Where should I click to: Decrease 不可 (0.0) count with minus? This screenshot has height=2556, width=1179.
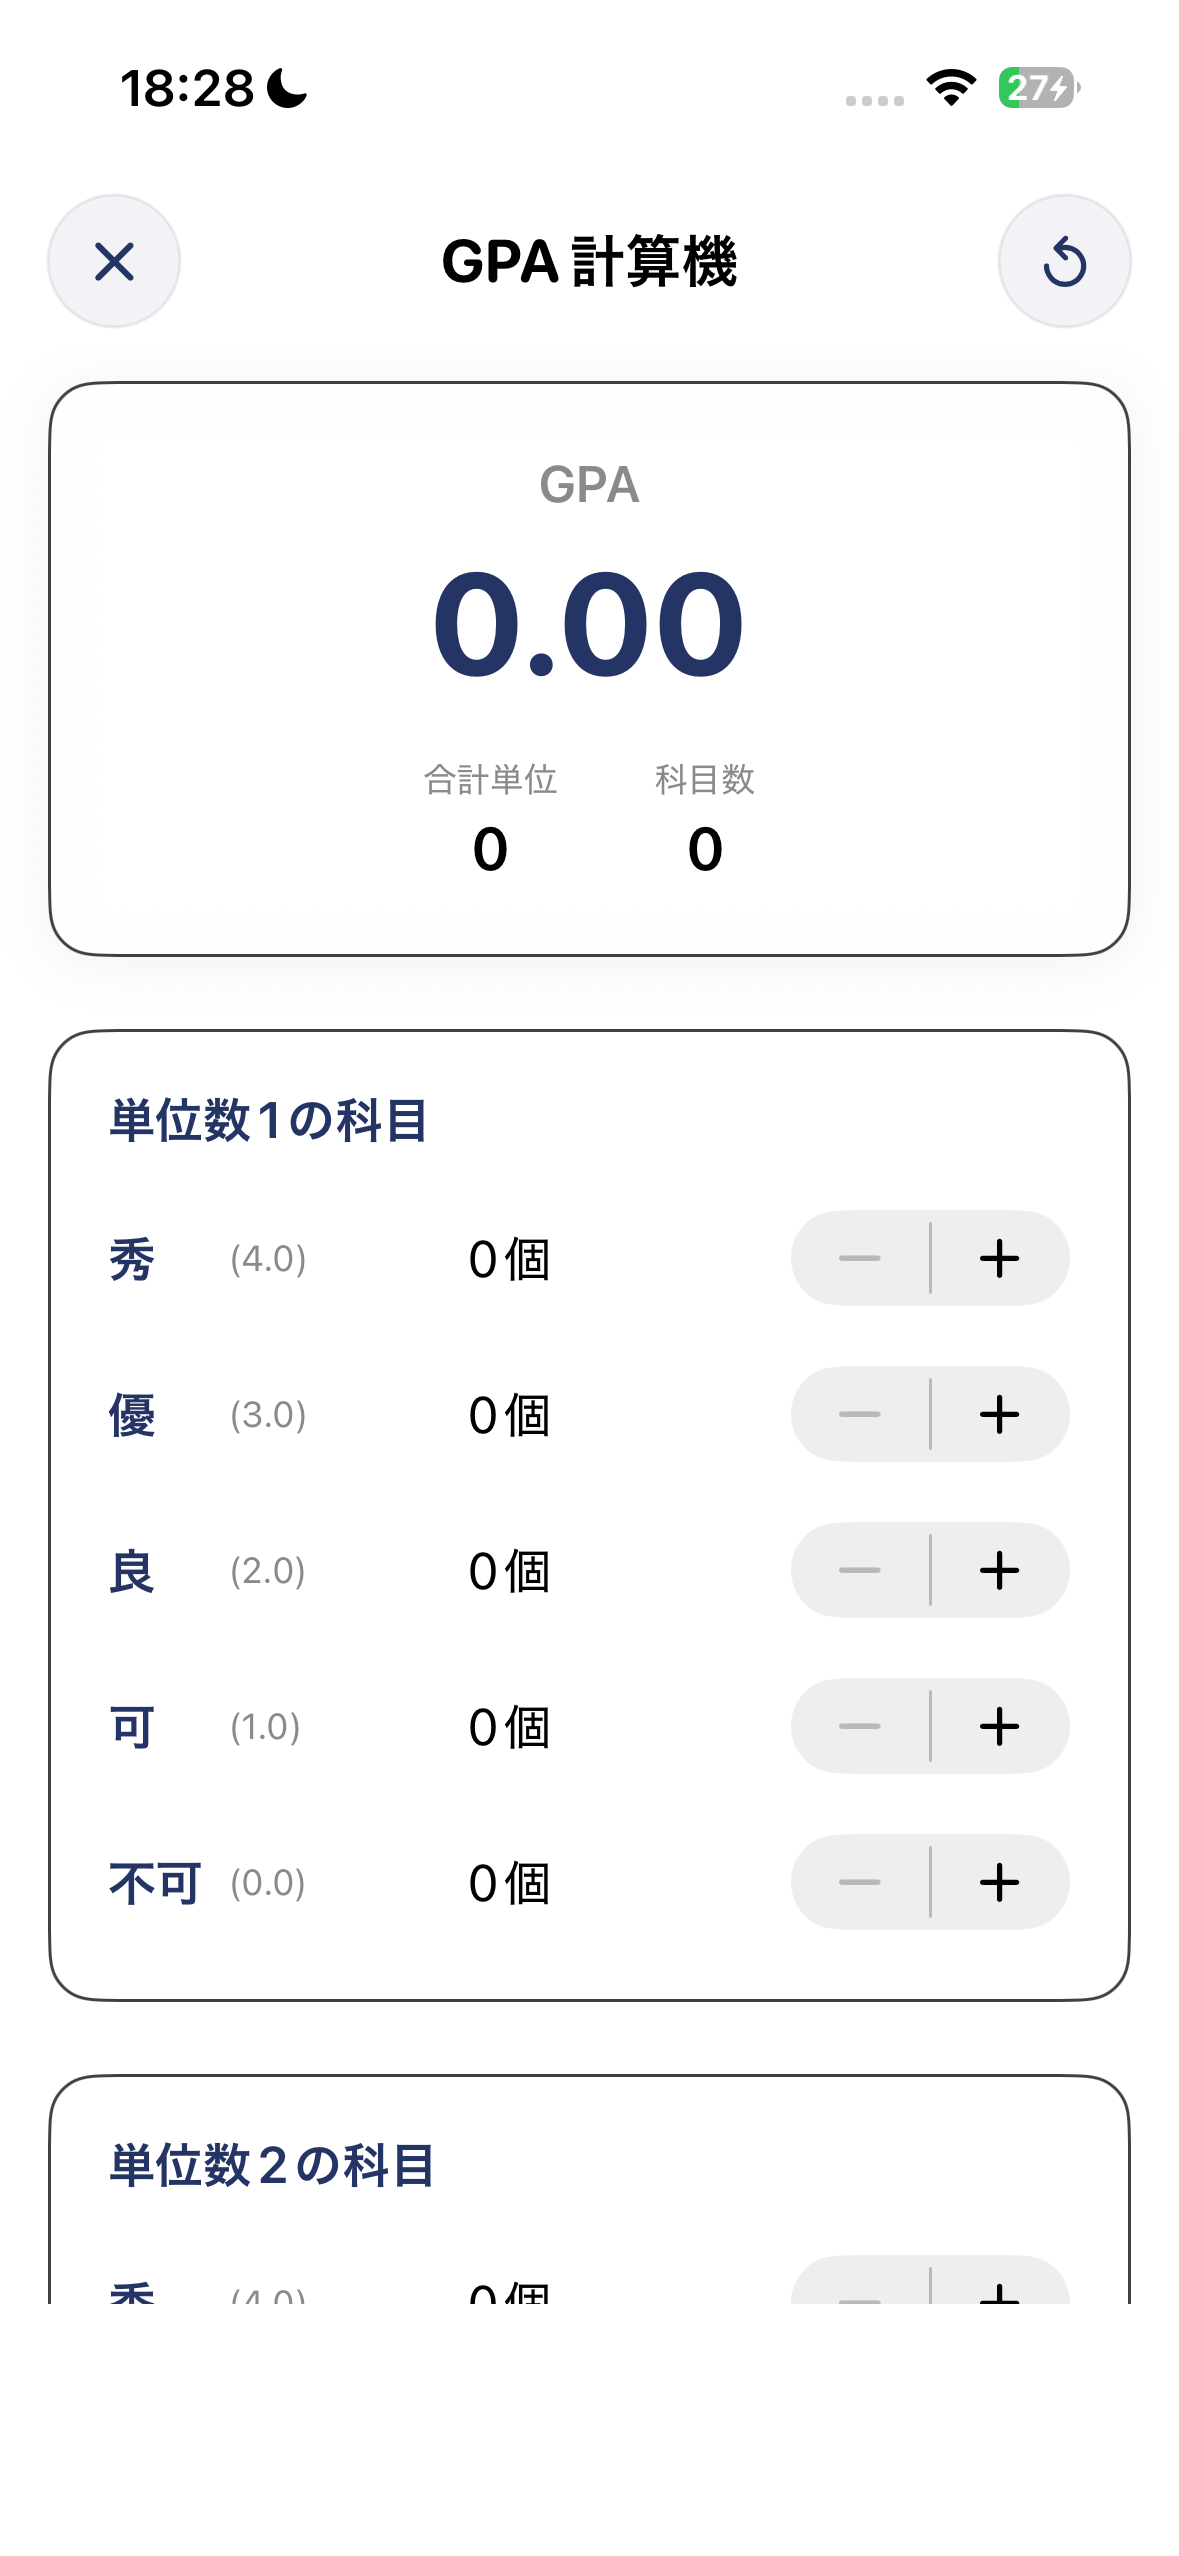pyautogui.click(x=860, y=1882)
